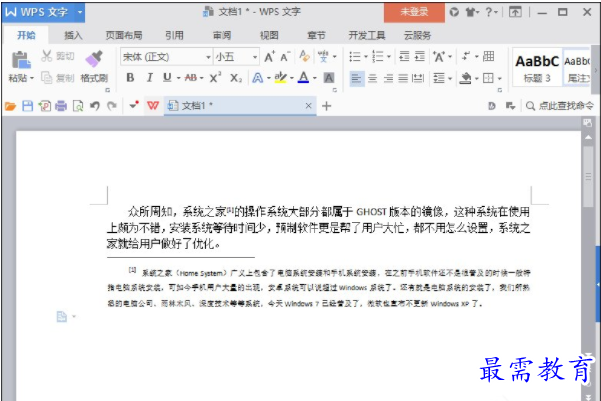Apply numbered list
The height and width of the screenshot is (401, 601).
pyautogui.click(x=378, y=57)
